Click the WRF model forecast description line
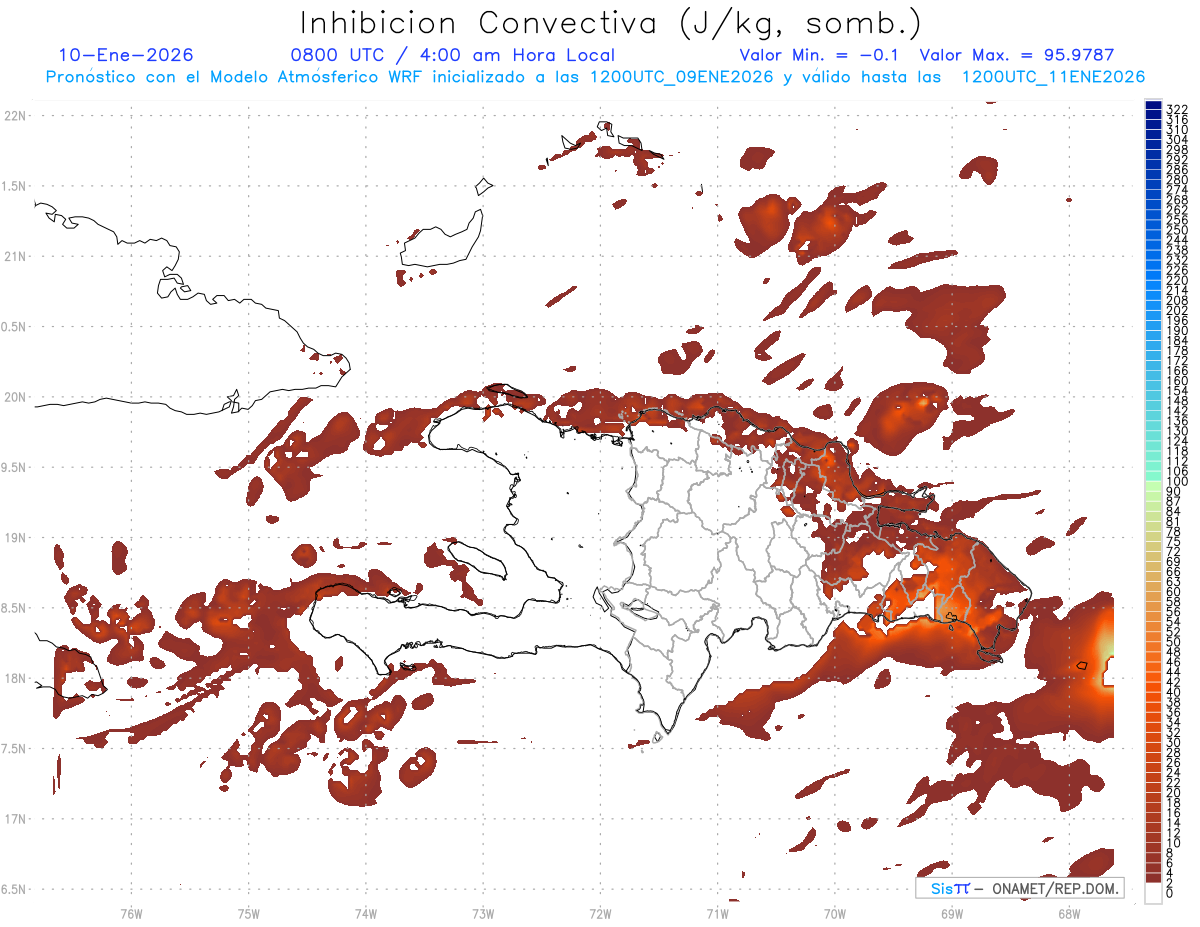 point(595,77)
